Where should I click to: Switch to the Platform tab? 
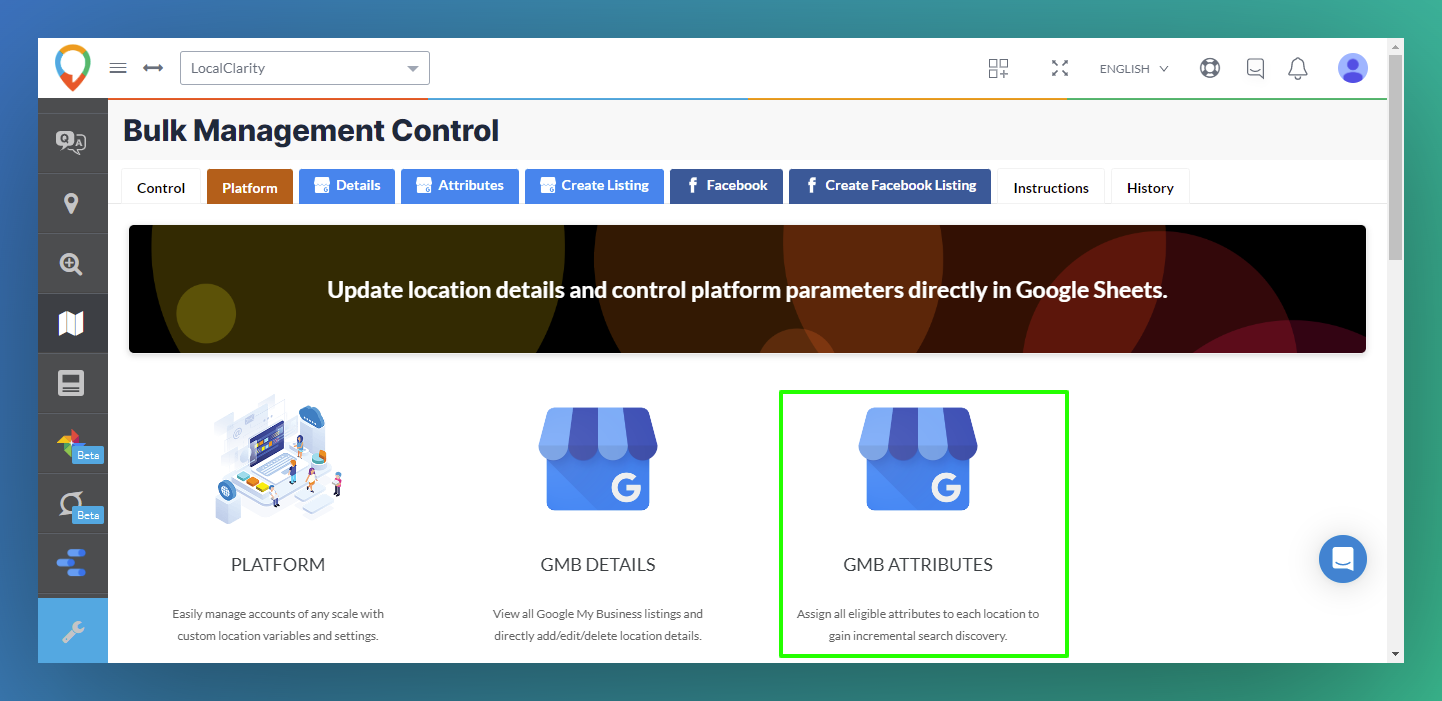pos(250,187)
